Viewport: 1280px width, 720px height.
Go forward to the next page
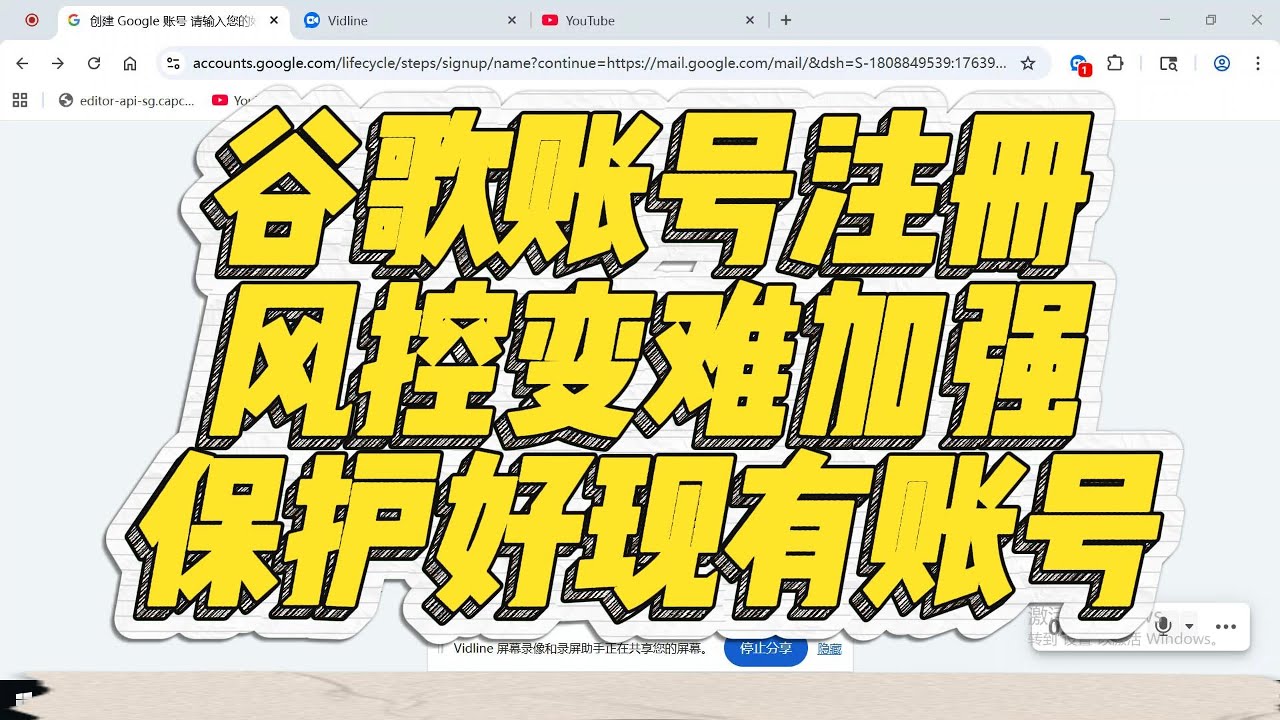pos(58,63)
